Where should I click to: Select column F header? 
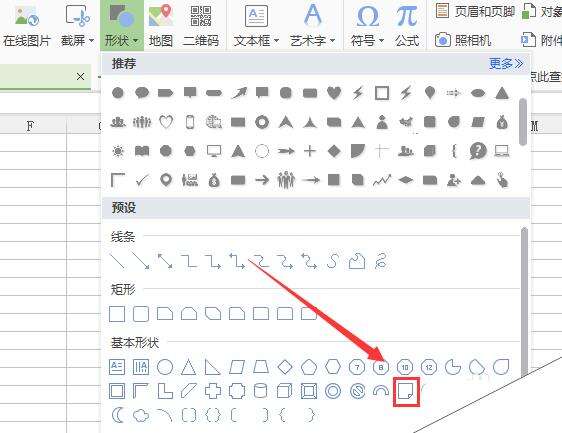tap(30, 126)
